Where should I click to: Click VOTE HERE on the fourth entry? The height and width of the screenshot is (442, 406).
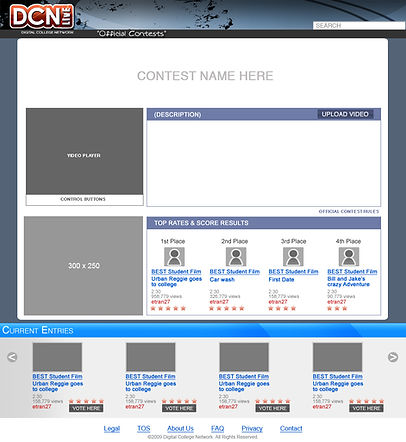coord(366,408)
